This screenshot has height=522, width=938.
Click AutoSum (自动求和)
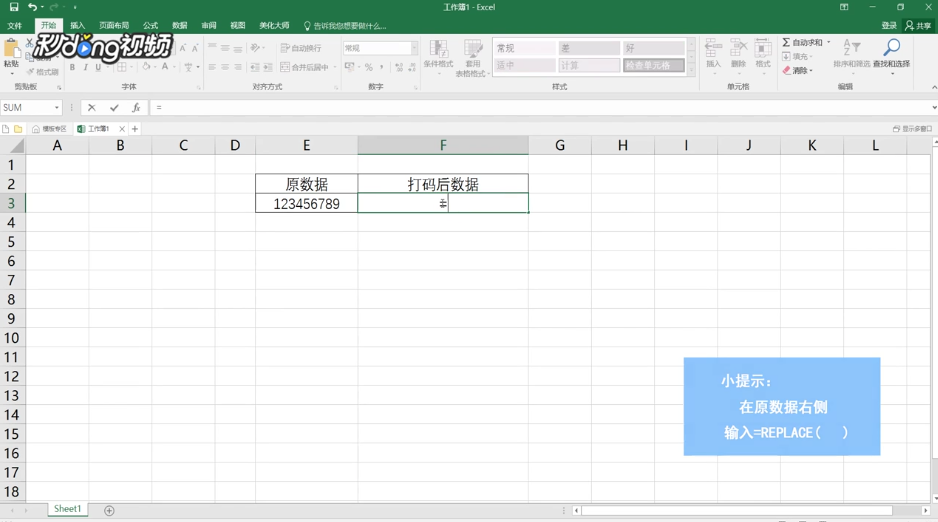802,42
